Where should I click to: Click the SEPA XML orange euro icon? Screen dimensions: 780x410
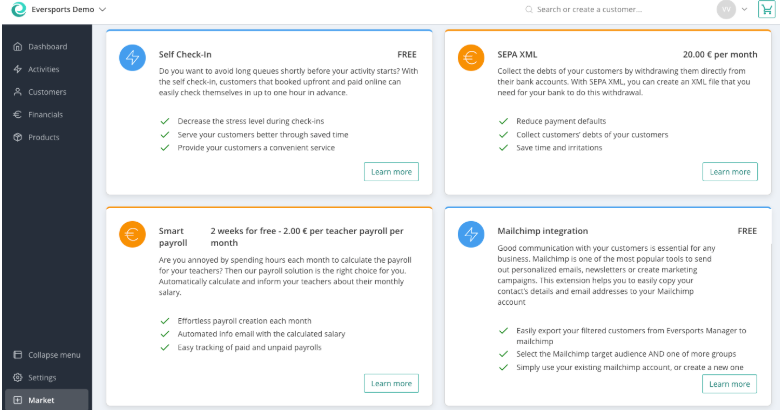click(x=471, y=58)
